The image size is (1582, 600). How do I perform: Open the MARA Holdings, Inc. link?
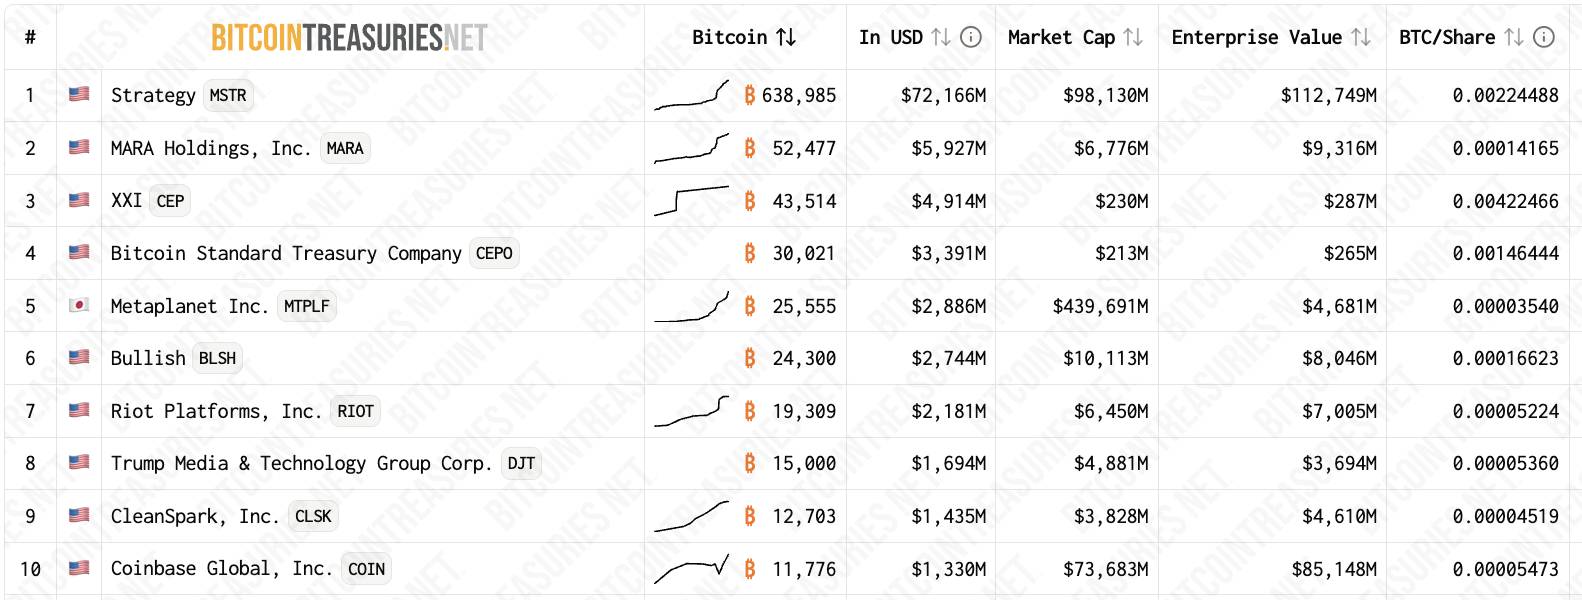tap(210, 148)
